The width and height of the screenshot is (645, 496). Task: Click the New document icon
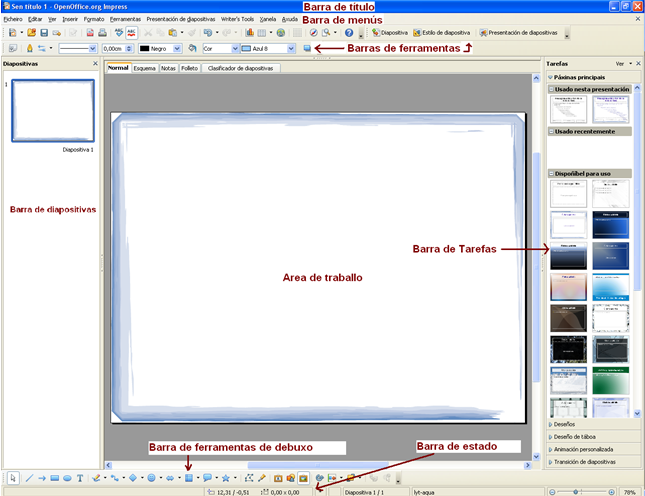(x=13, y=32)
